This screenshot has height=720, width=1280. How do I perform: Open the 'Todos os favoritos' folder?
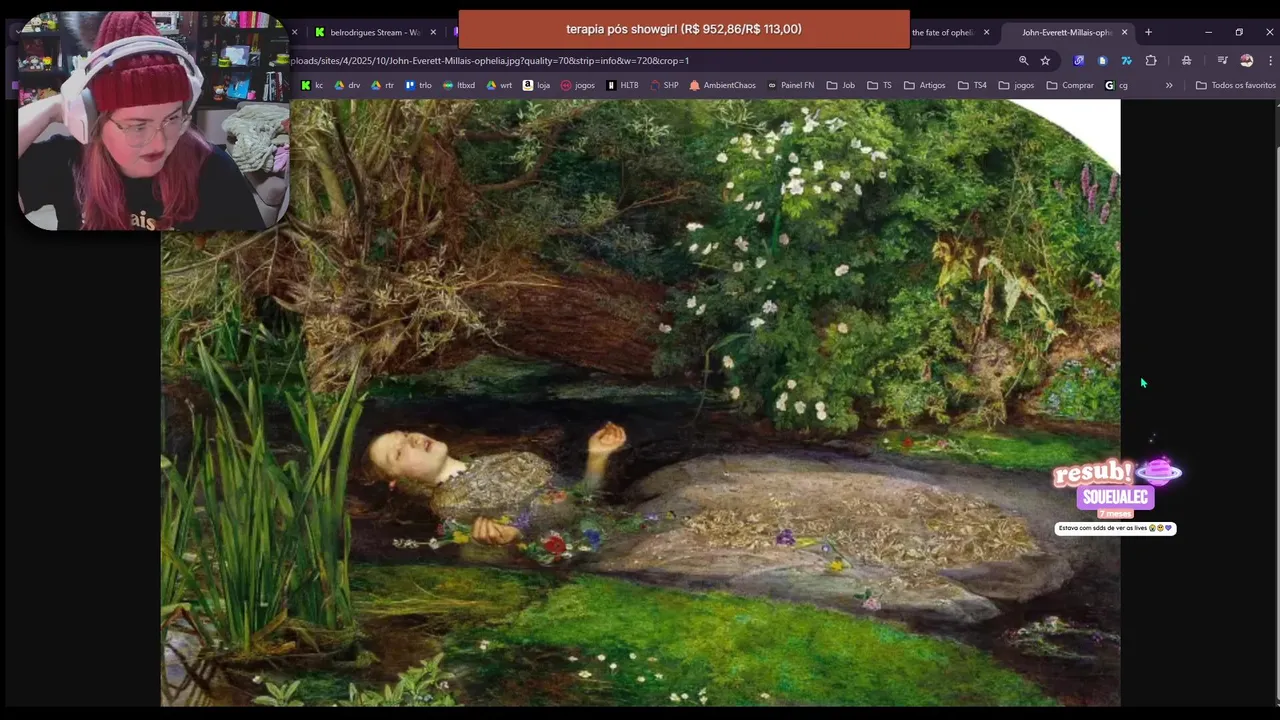[1236, 85]
